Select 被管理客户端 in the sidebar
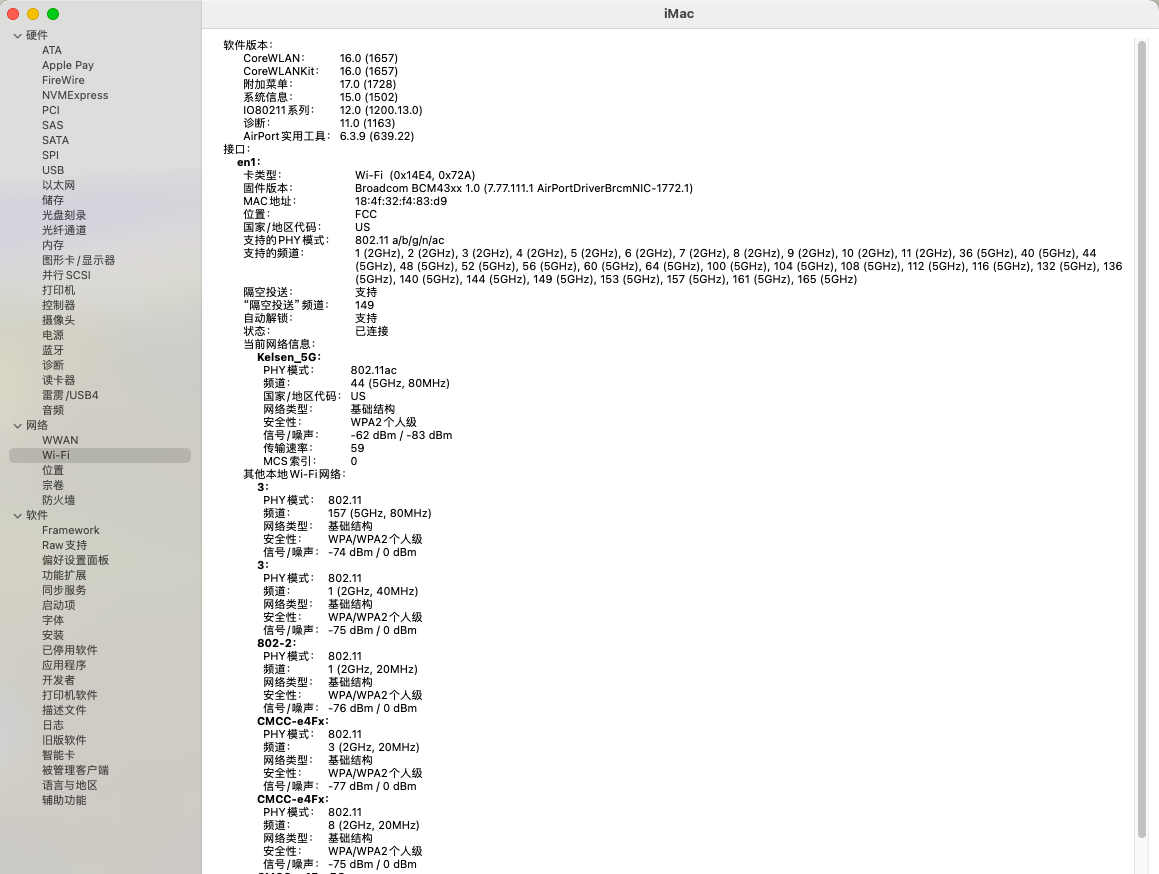Screen dimensions: 1159x874 tap(75, 770)
